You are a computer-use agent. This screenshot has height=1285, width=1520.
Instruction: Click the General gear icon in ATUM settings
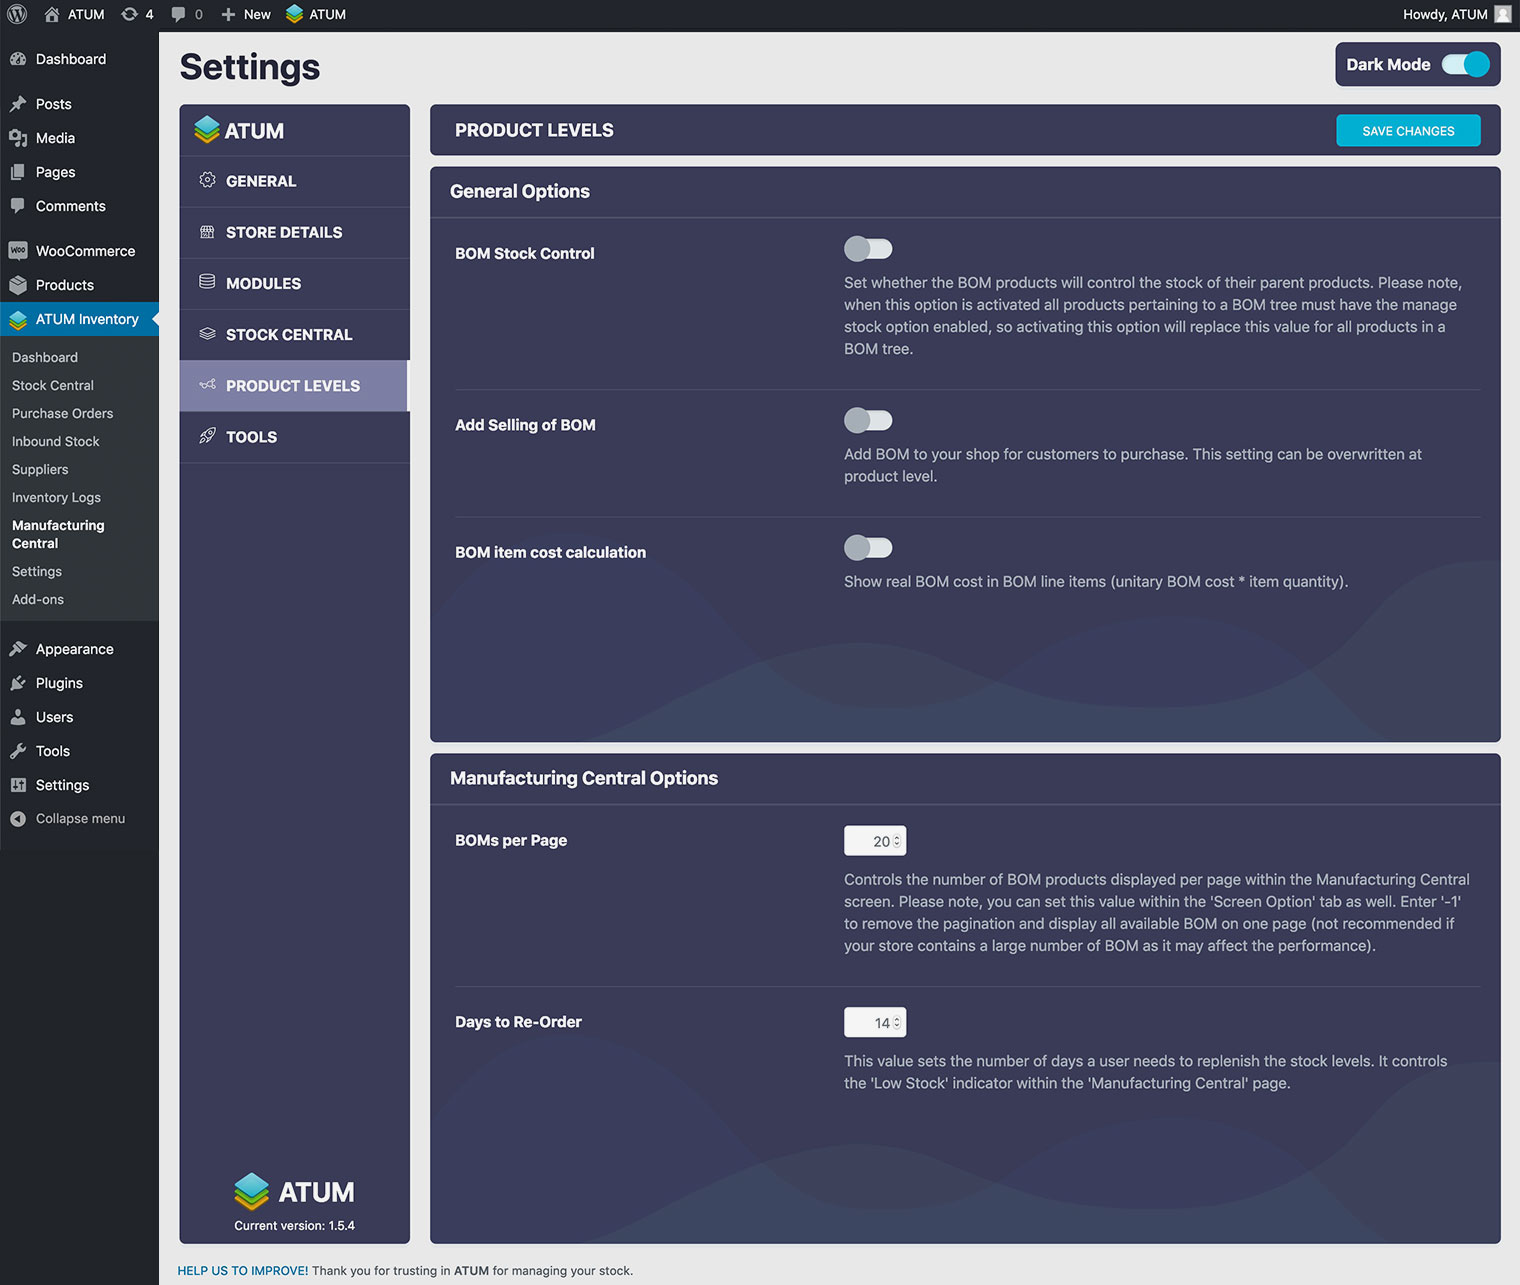coord(207,181)
